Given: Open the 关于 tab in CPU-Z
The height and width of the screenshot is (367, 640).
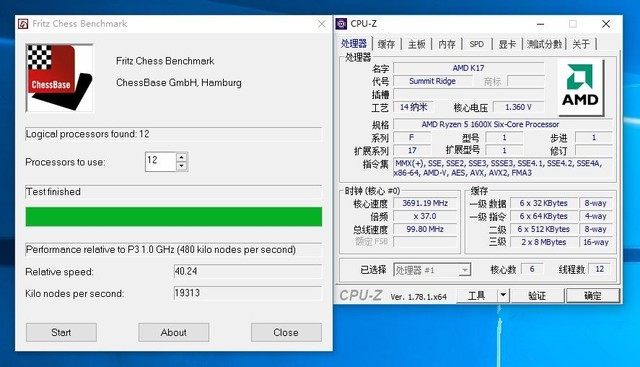Looking at the screenshot, I should pos(581,44).
